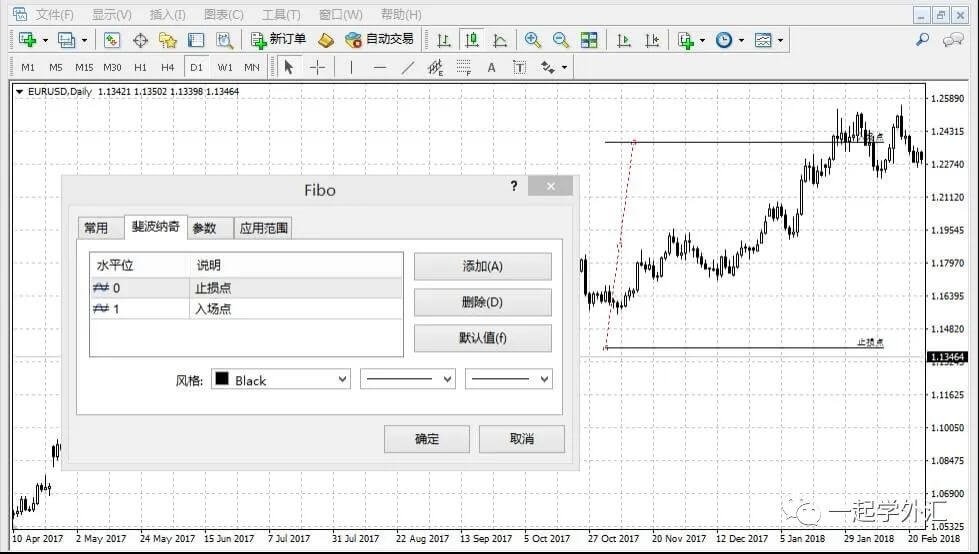
Task: Open the 文件(F) menu
Action: coord(54,14)
